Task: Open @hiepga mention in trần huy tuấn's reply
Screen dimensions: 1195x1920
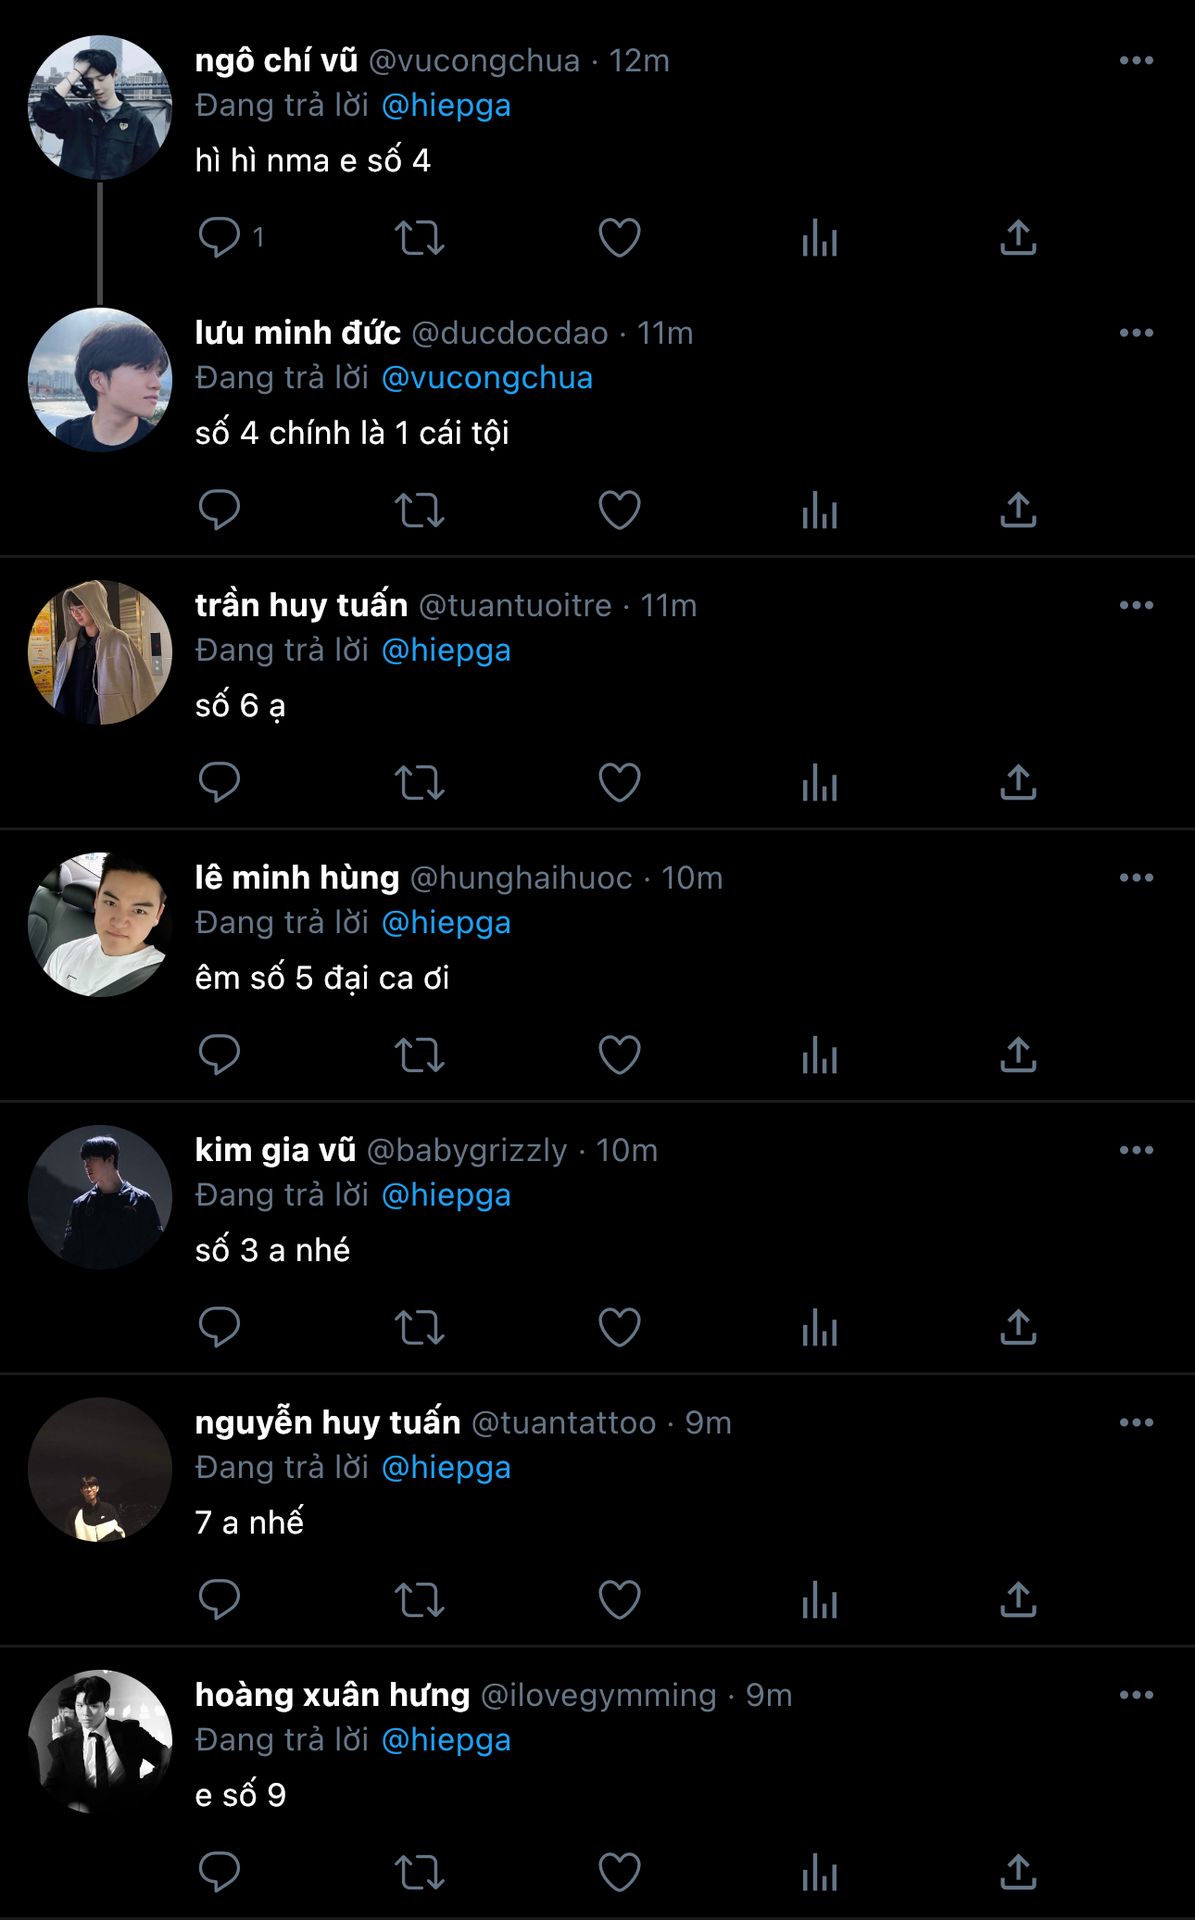Action: coord(446,650)
